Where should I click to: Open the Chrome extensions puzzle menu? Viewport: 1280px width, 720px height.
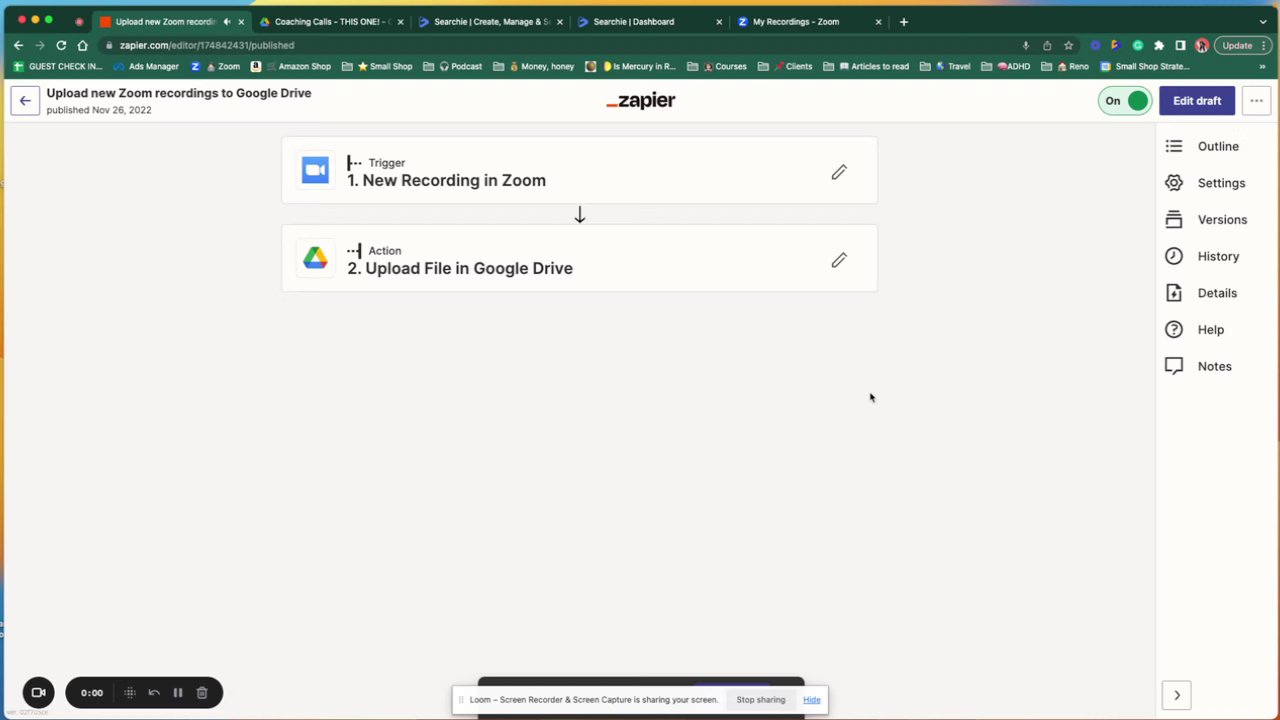1159,45
